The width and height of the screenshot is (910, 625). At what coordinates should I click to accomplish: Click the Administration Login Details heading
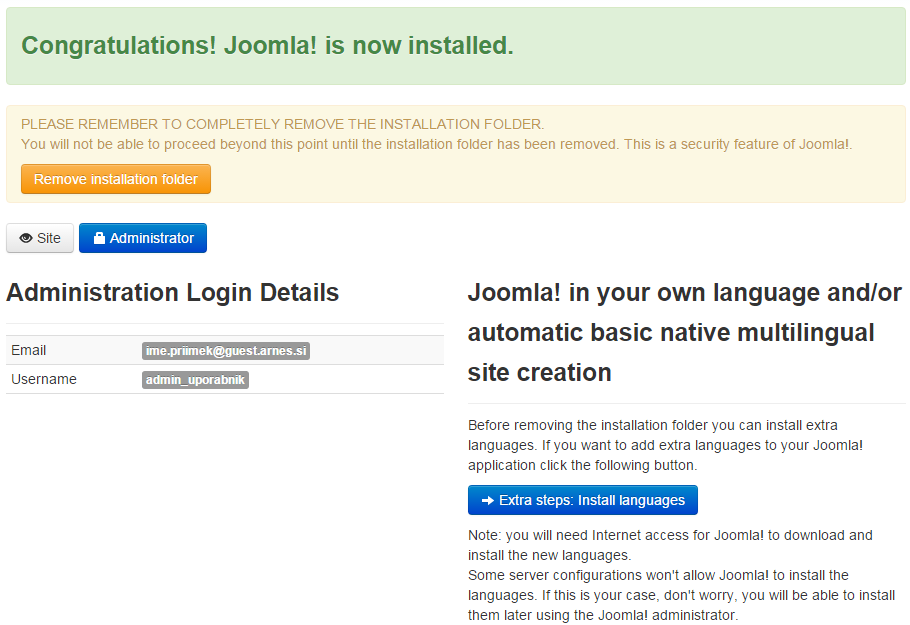pos(172,292)
